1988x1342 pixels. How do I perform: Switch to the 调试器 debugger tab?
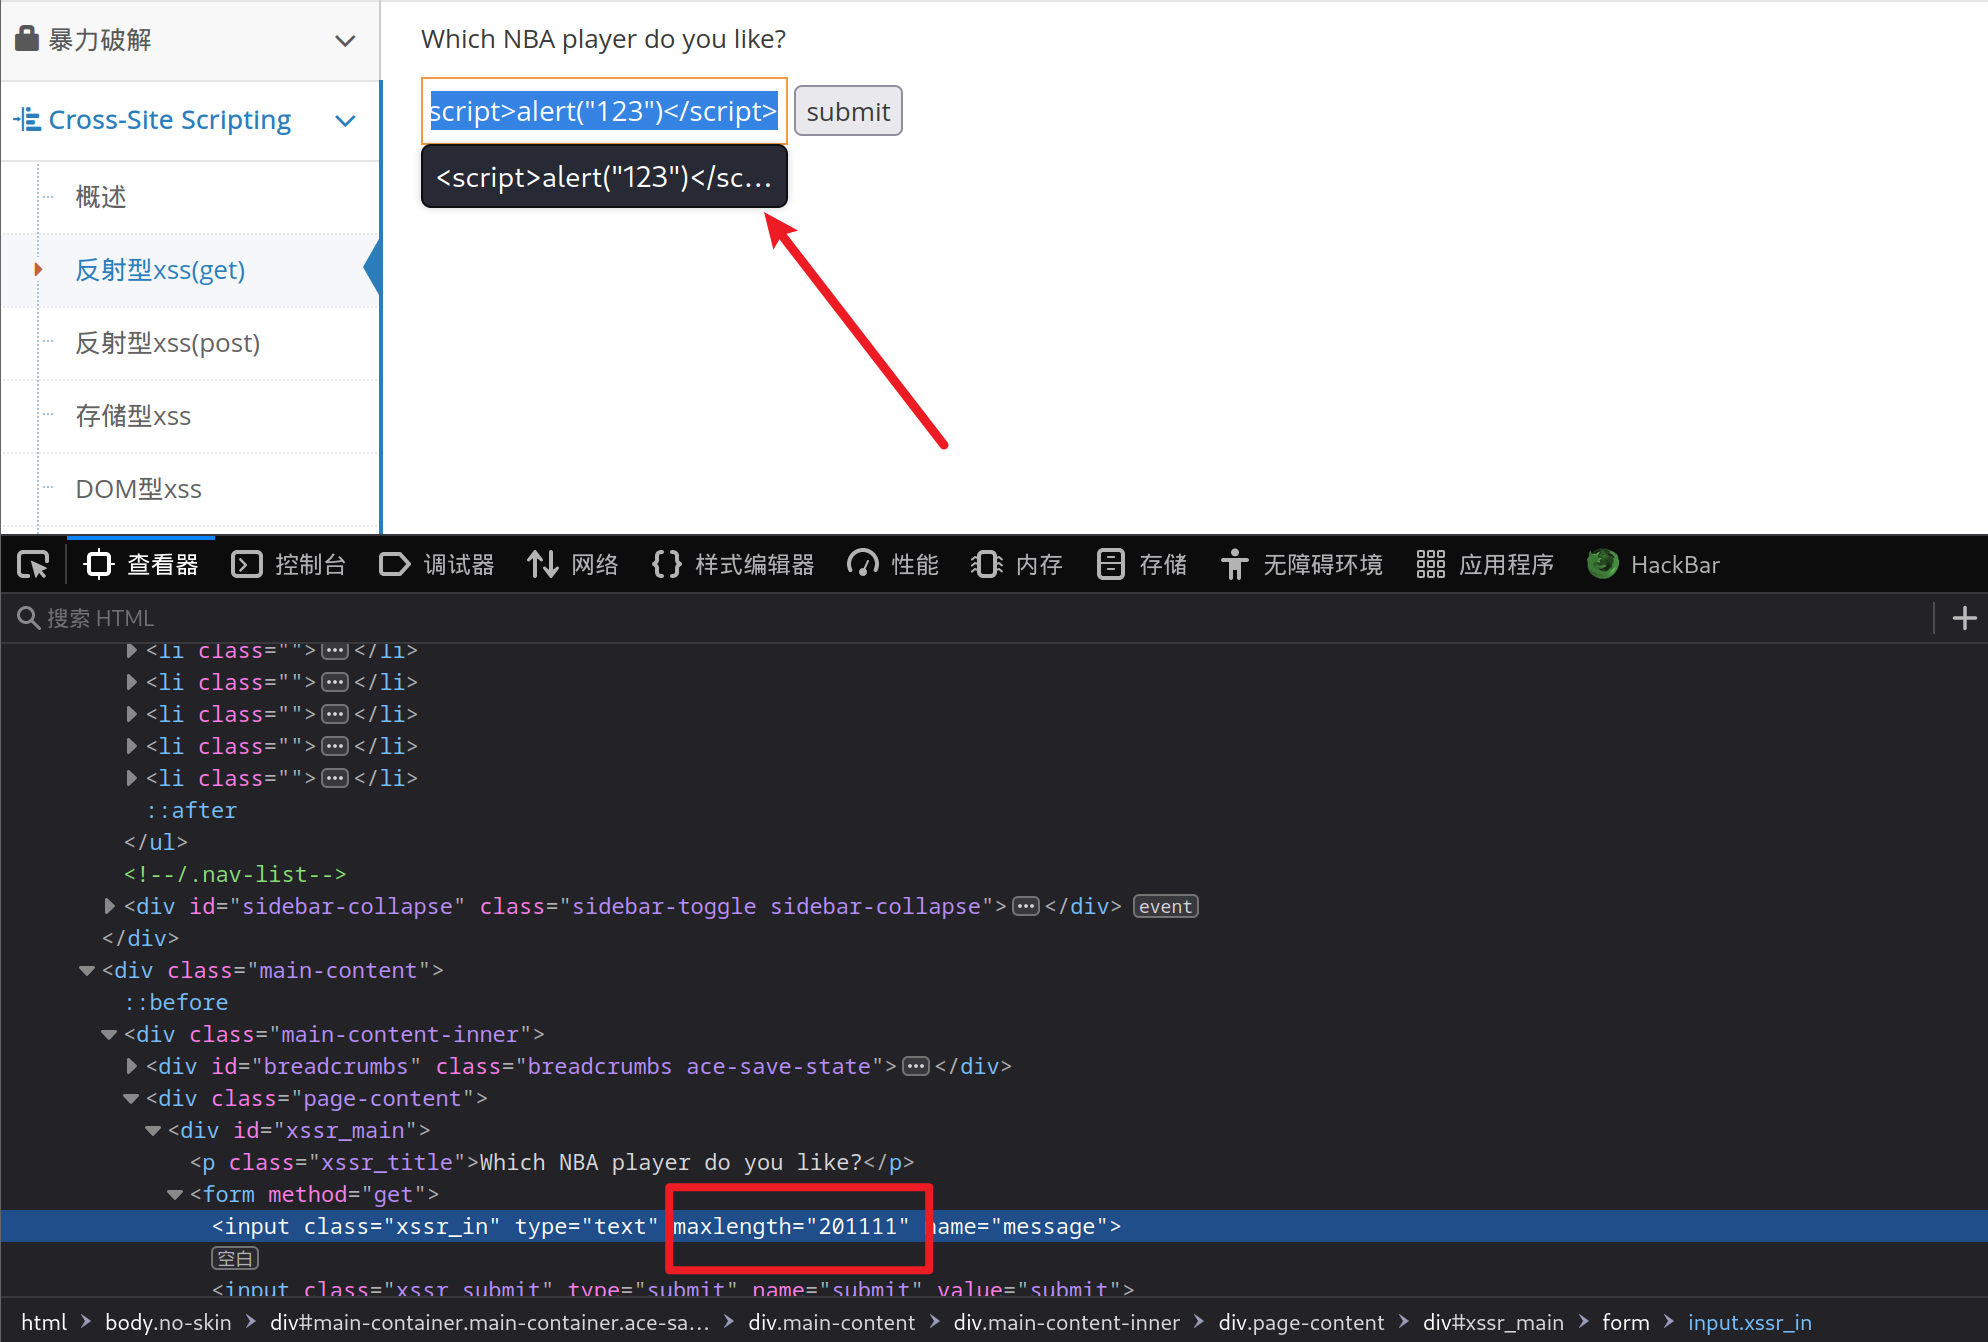(x=437, y=565)
